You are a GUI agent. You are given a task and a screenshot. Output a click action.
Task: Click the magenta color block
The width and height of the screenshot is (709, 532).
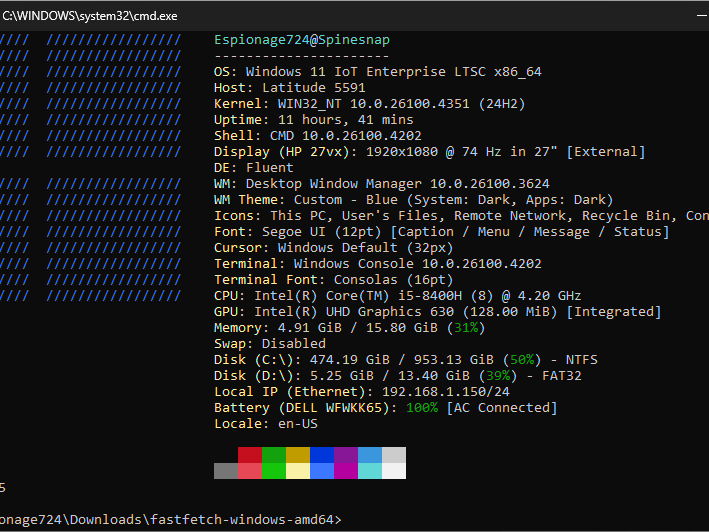point(346,471)
